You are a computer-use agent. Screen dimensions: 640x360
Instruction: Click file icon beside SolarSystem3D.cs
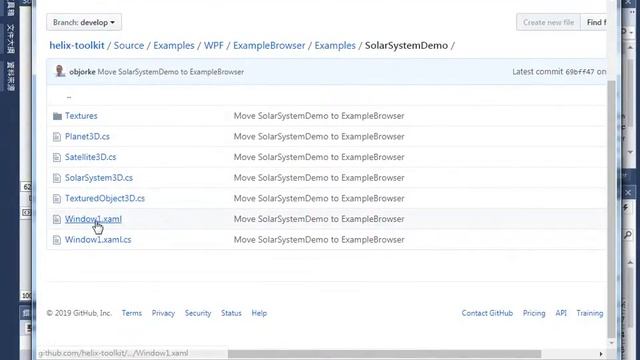[x=57, y=178]
